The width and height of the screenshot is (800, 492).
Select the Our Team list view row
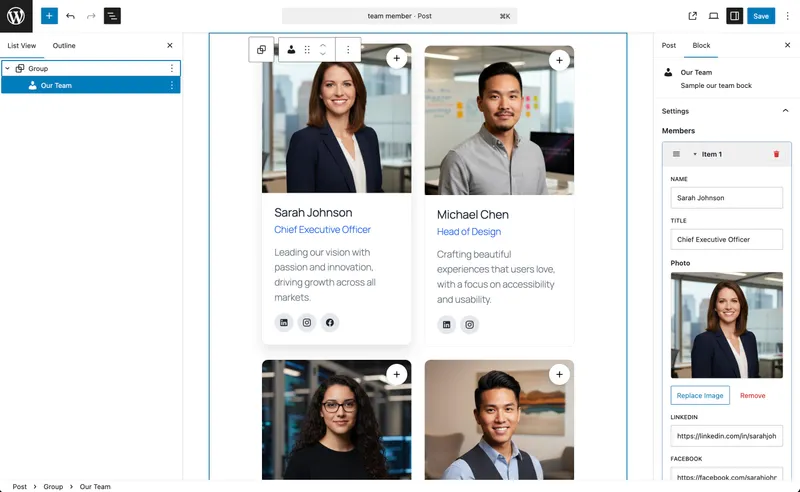91,85
